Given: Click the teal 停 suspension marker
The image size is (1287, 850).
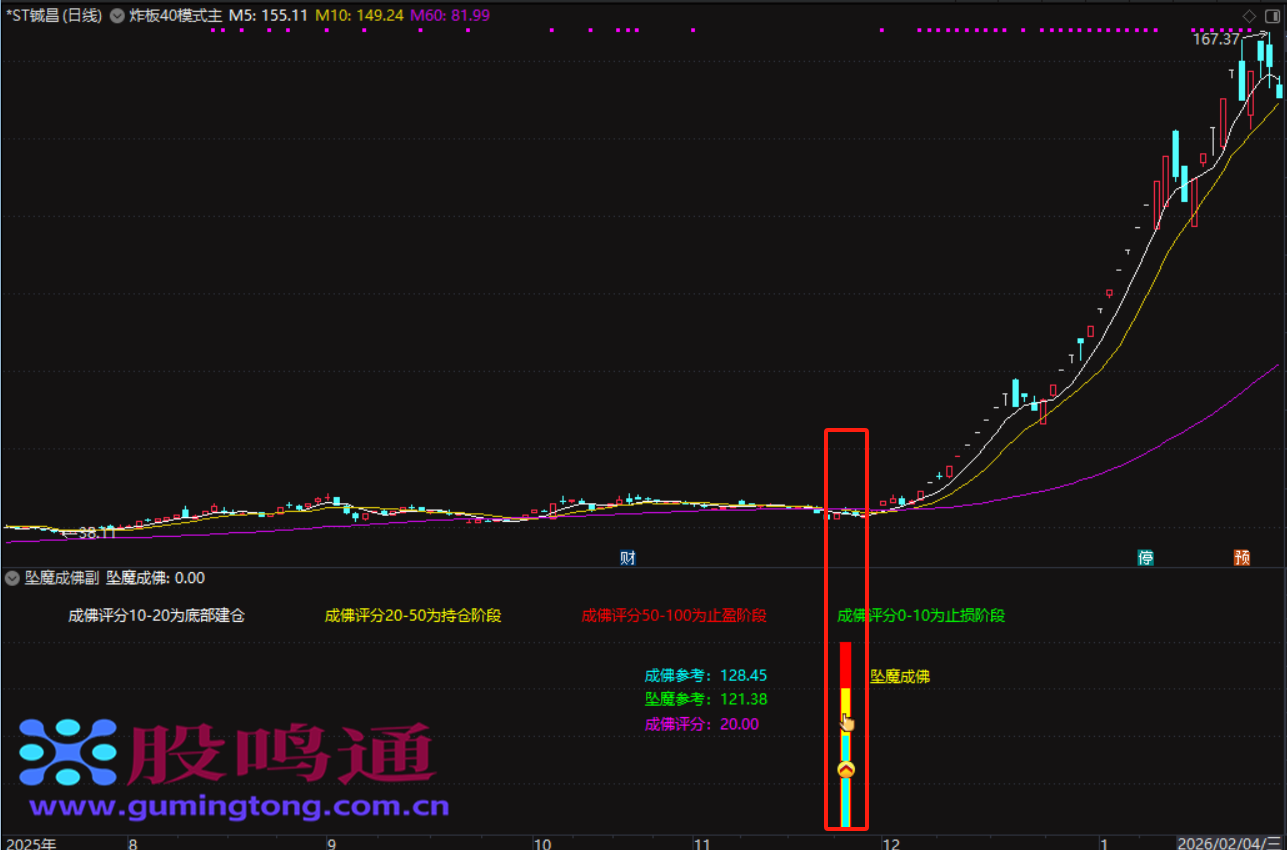Looking at the screenshot, I should point(1145,558).
